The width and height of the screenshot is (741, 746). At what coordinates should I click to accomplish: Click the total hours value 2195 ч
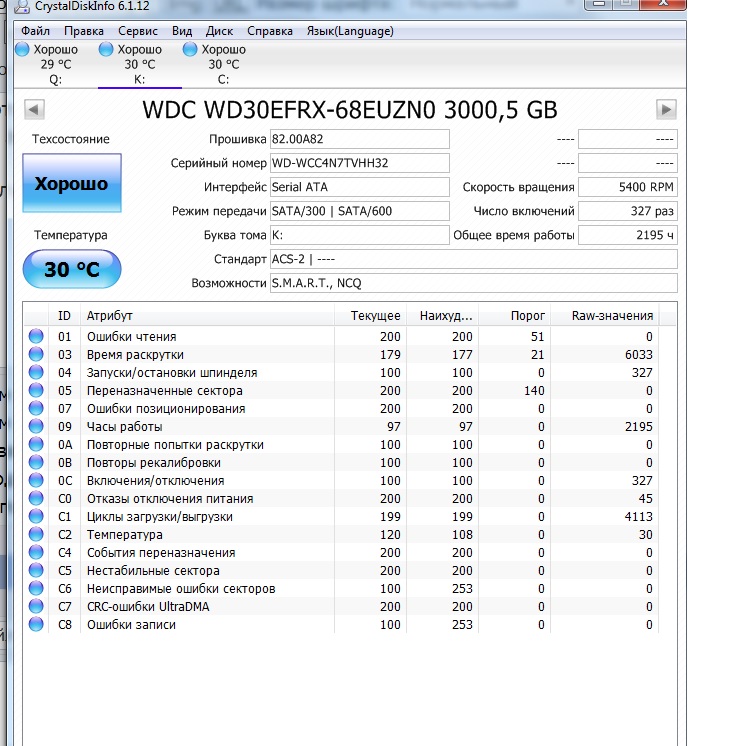[x=628, y=235]
